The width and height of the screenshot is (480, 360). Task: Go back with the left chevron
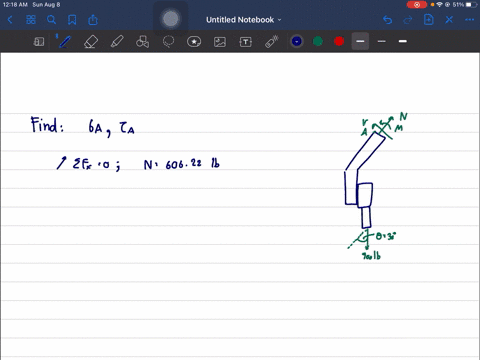pyautogui.click(x=10, y=20)
